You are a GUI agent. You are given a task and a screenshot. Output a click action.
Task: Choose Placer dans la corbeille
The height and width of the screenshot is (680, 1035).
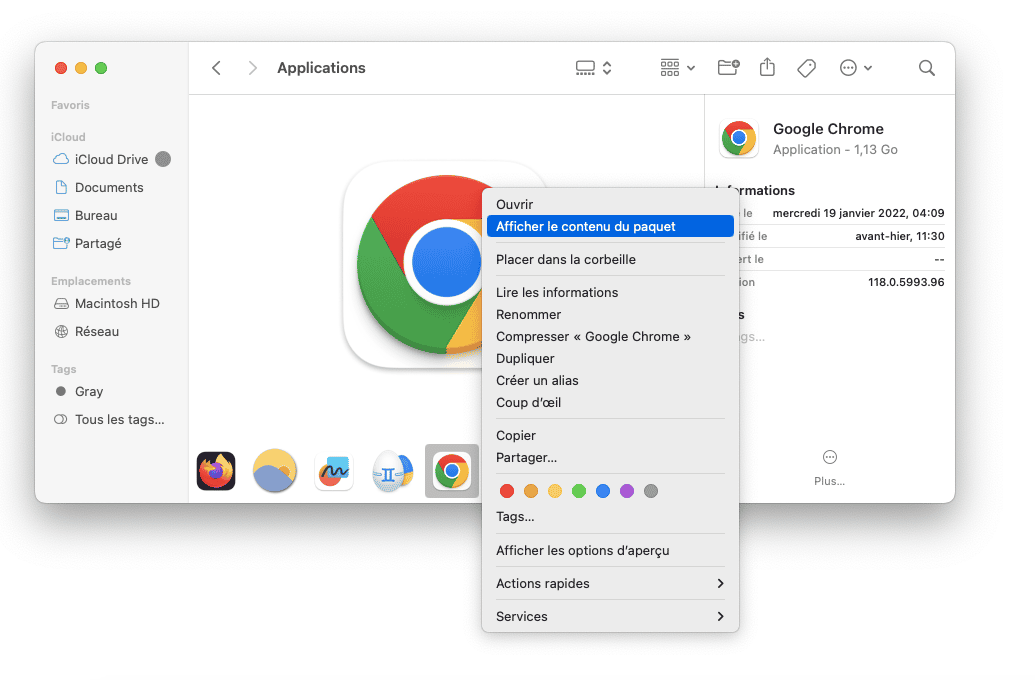tap(611, 259)
